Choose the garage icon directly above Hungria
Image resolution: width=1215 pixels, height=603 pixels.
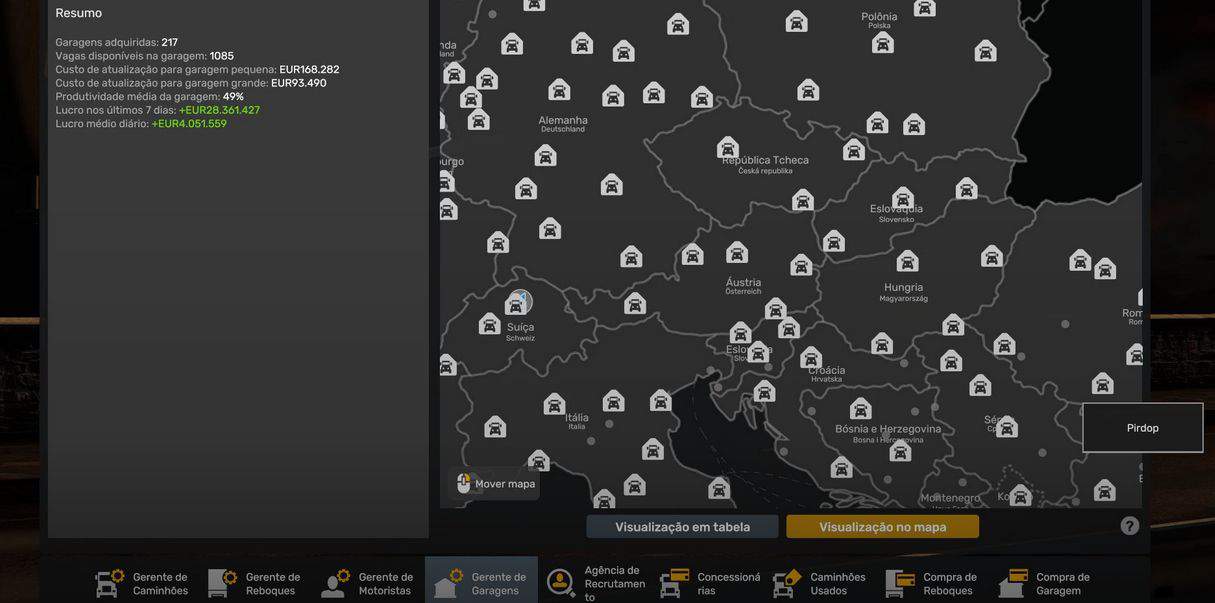coord(907,262)
